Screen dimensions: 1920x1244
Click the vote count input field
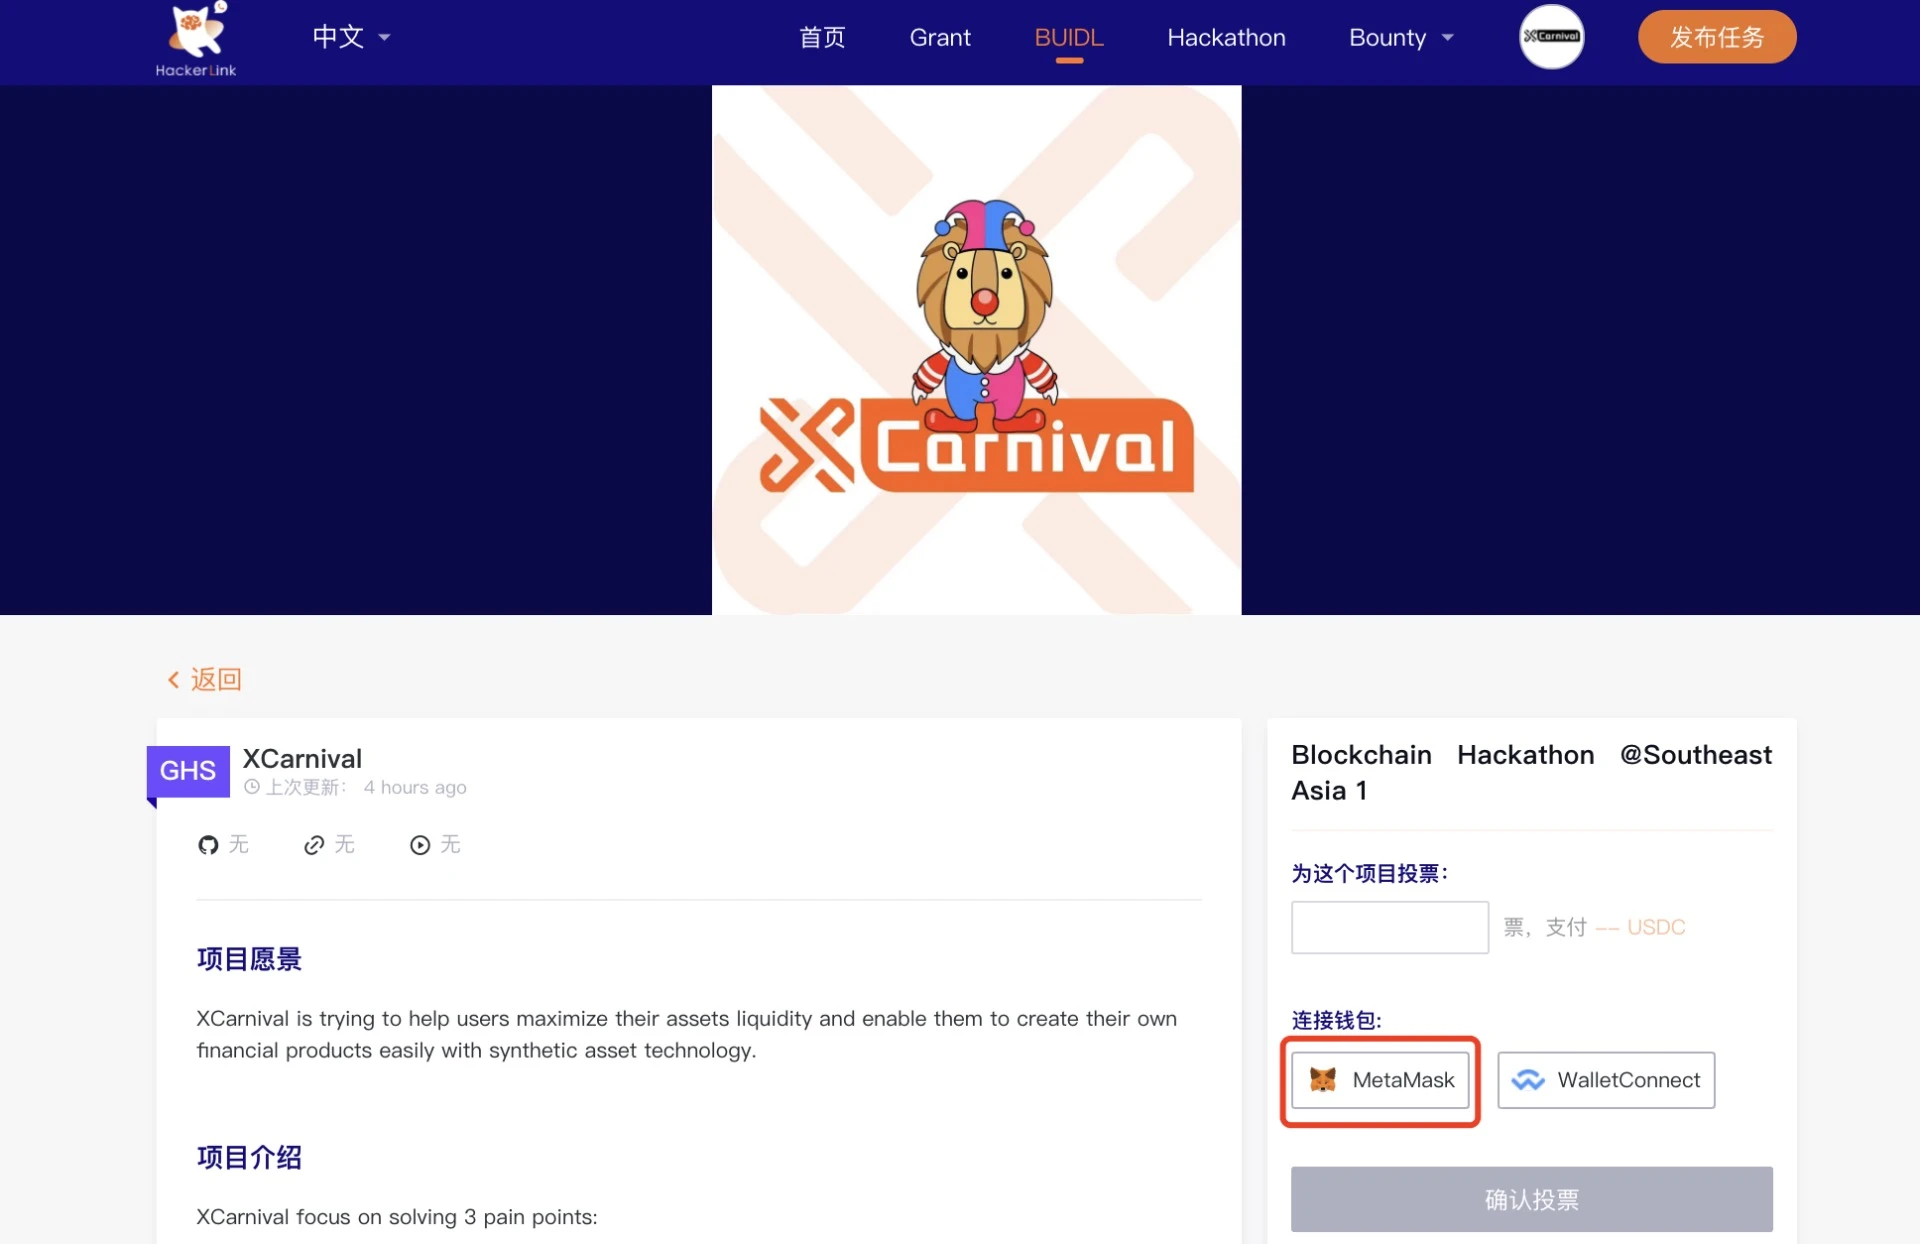pyautogui.click(x=1387, y=926)
